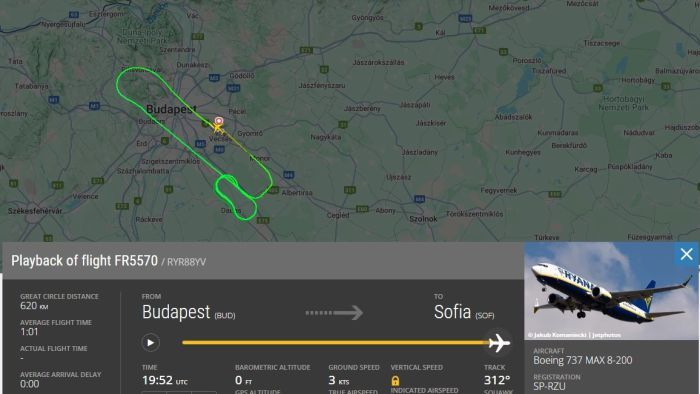Click the Székesfehérvár label on the map
The image size is (700, 394).
click(35, 211)
